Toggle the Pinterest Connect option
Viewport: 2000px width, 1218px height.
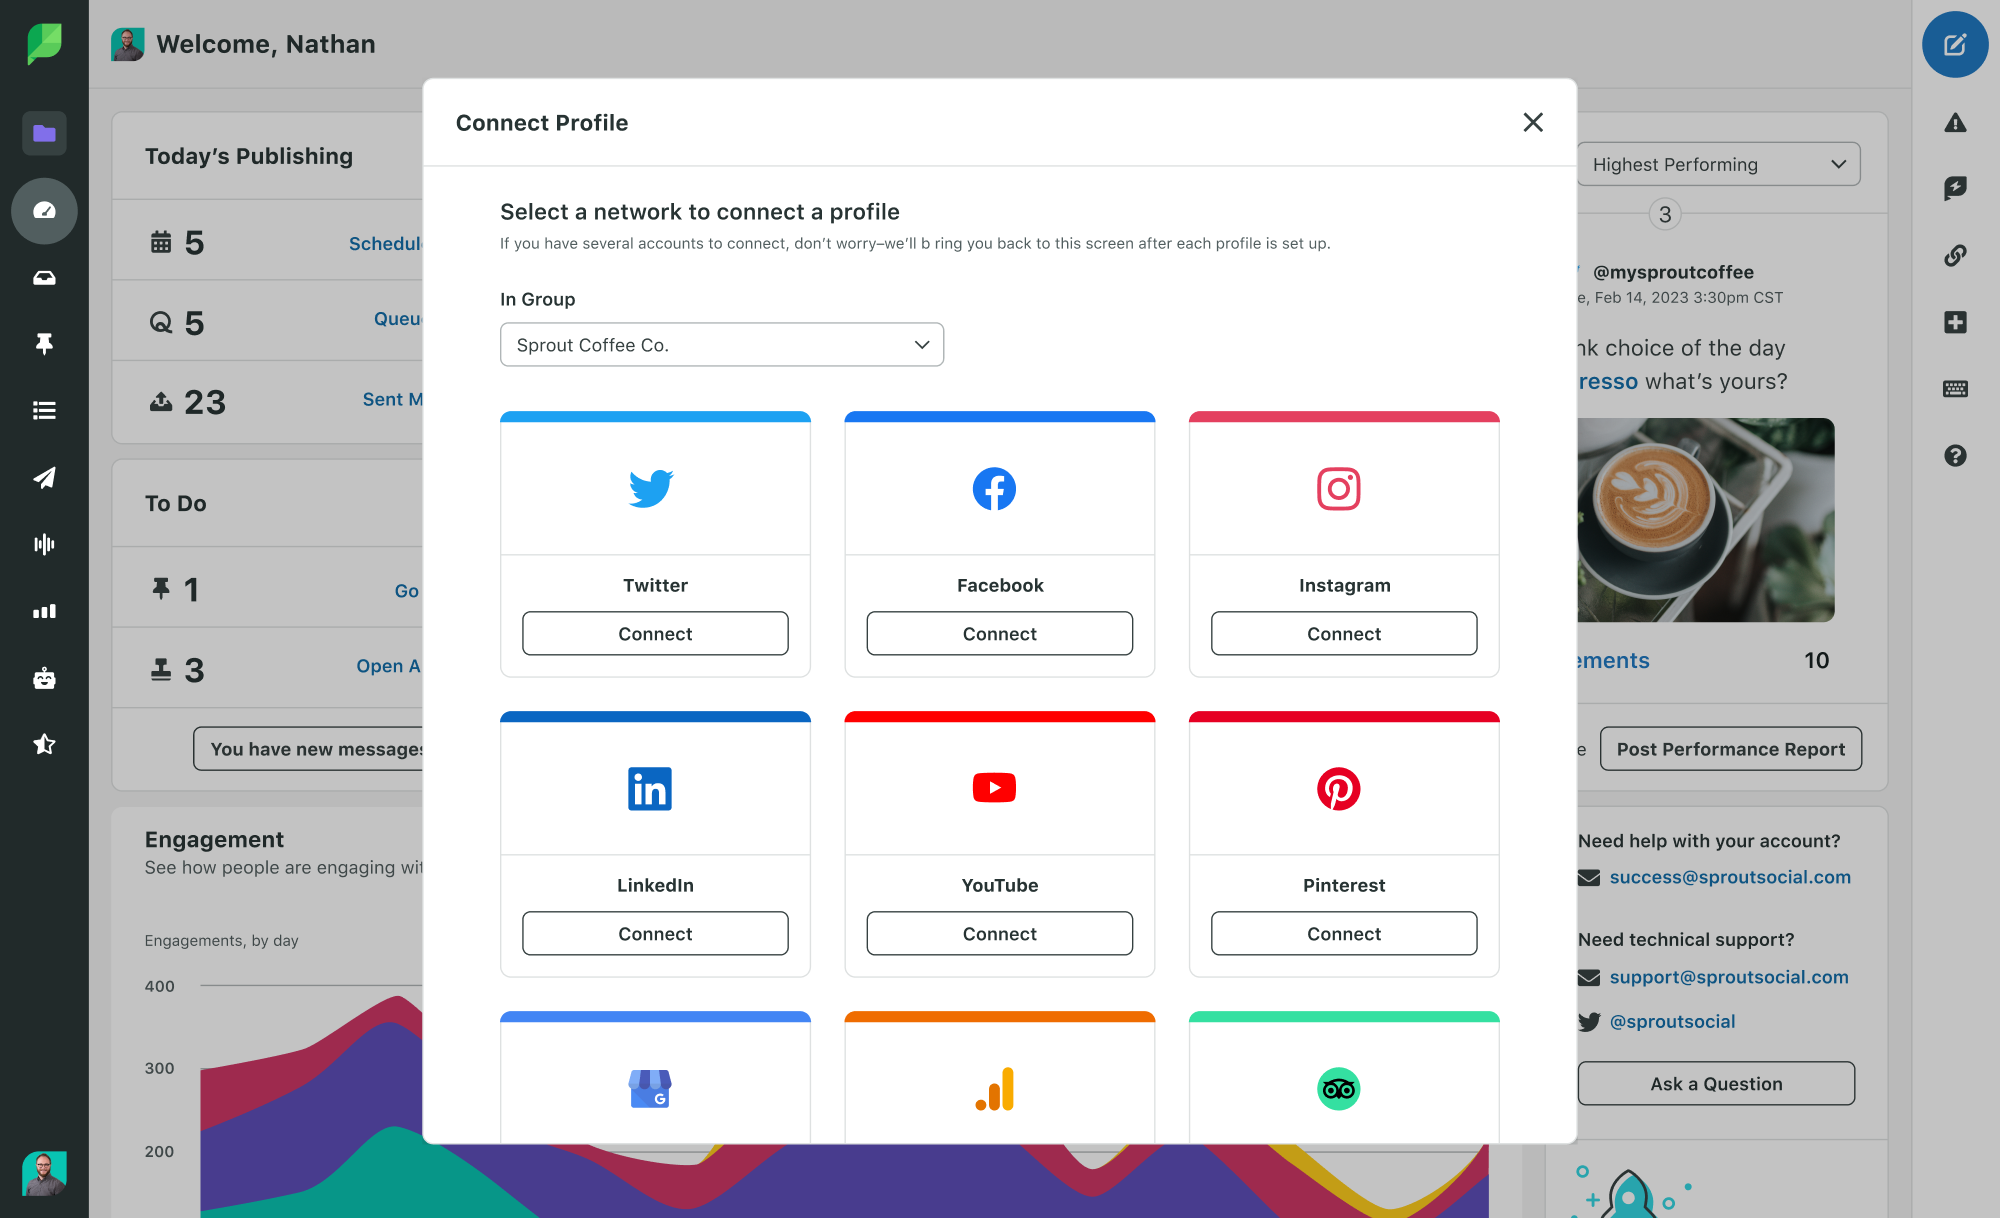1343,932
